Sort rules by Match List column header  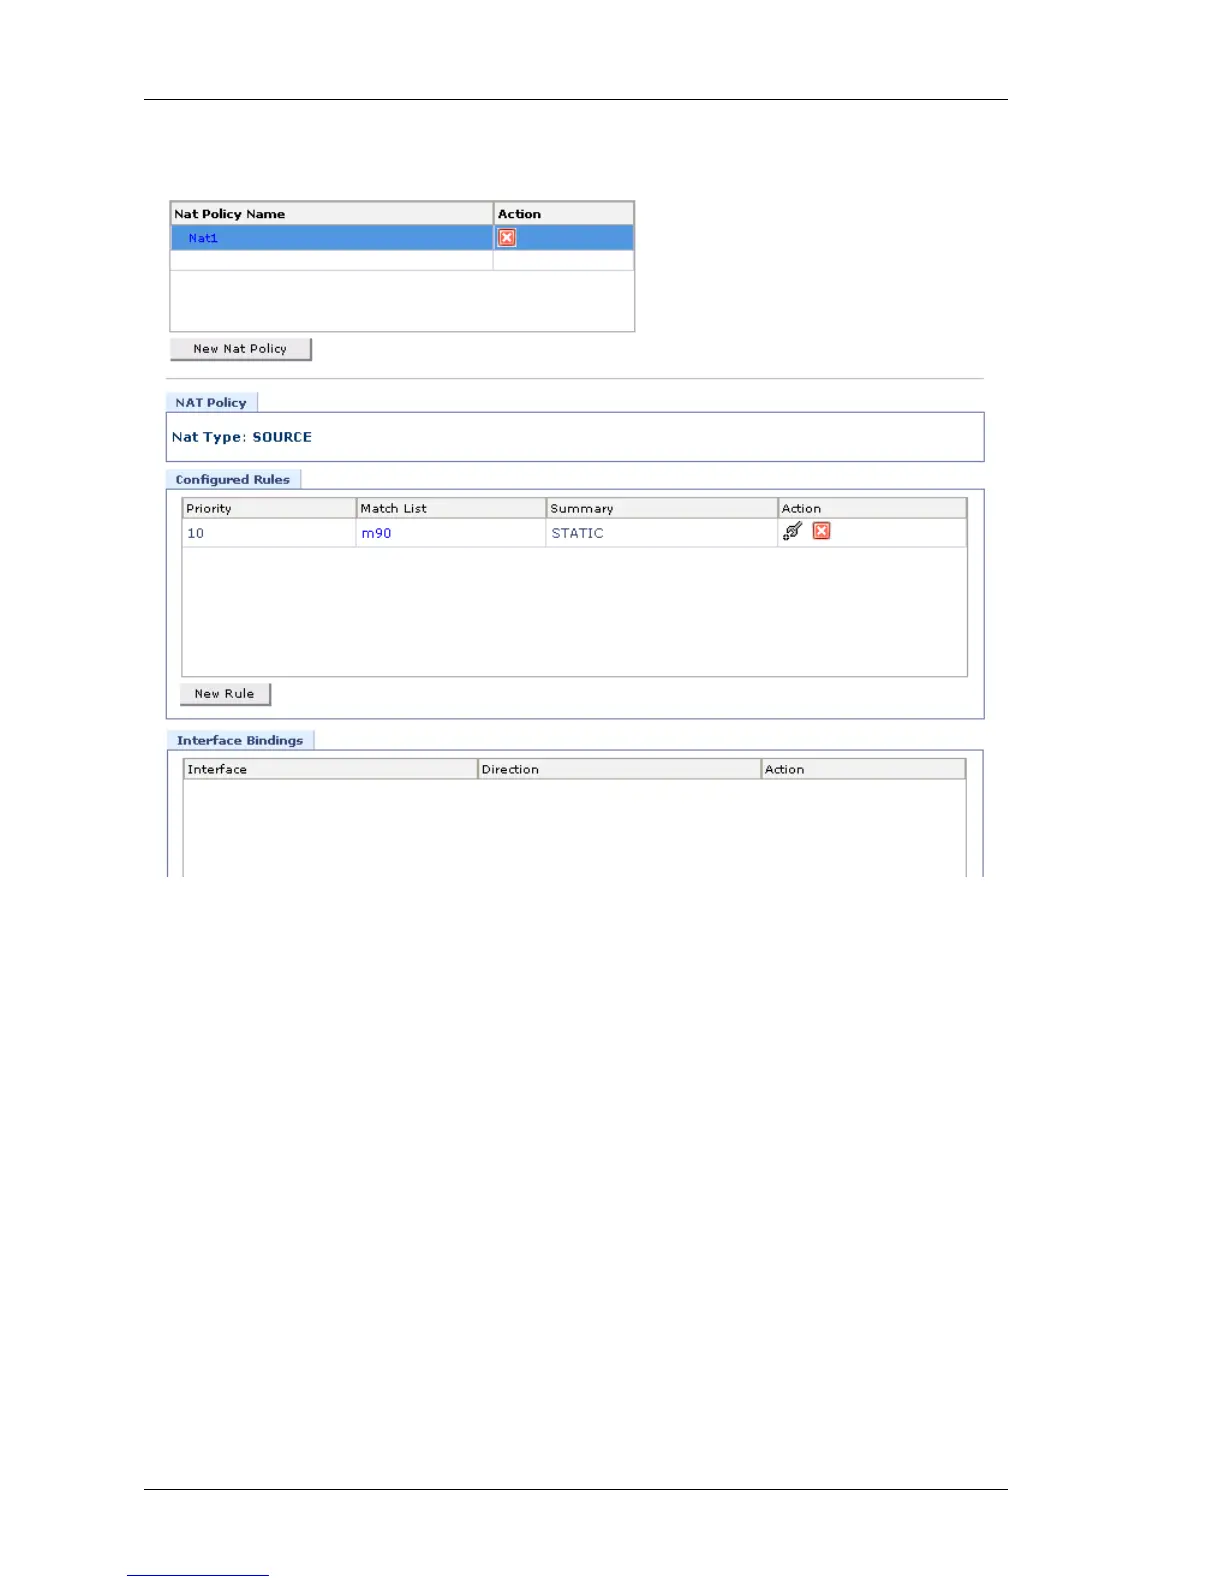point(451,508)
